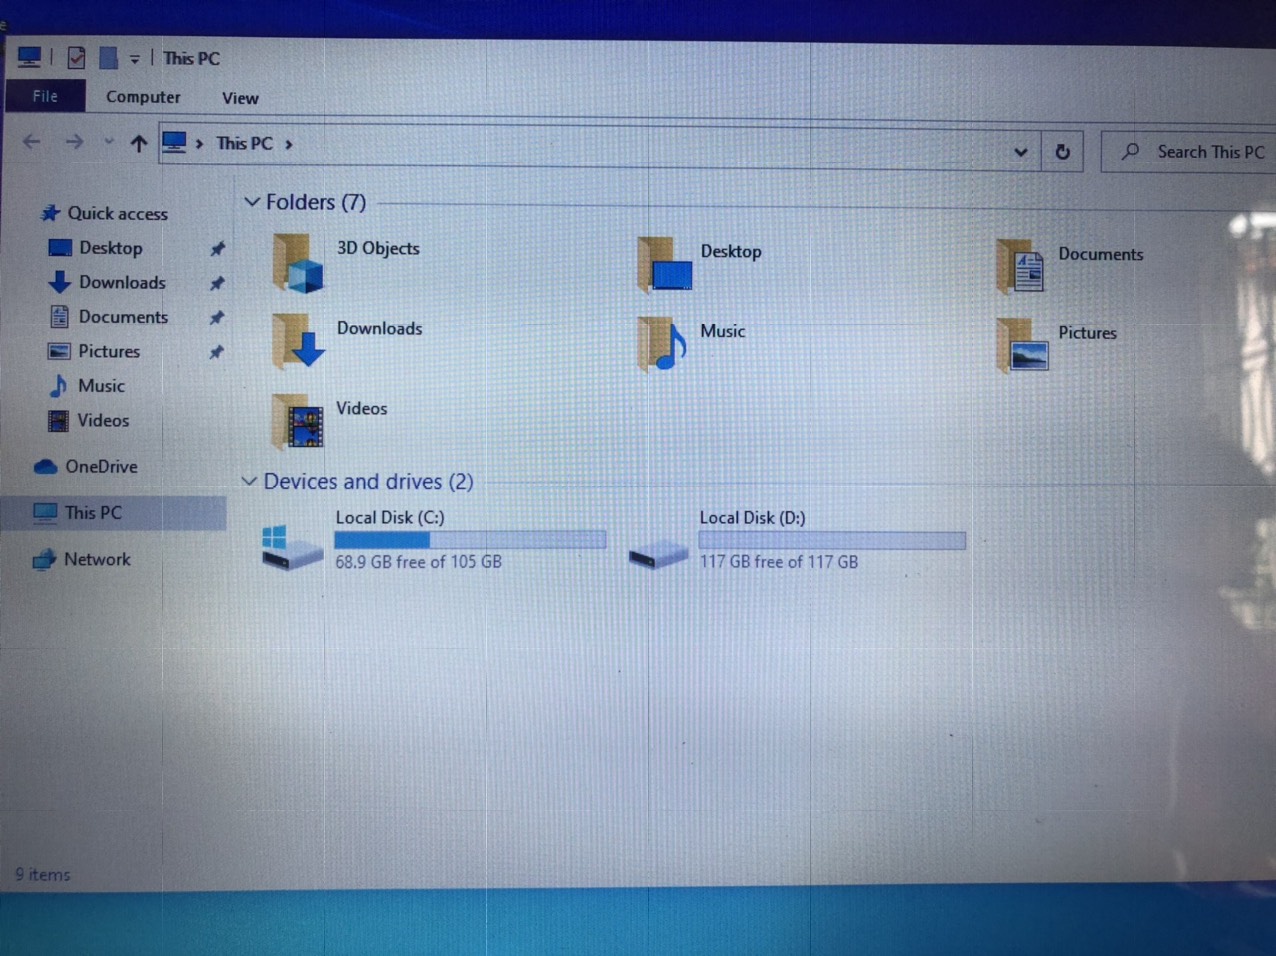
Task: Open the Documents folder icon in Folders
Action: (x=1021, y=267)
